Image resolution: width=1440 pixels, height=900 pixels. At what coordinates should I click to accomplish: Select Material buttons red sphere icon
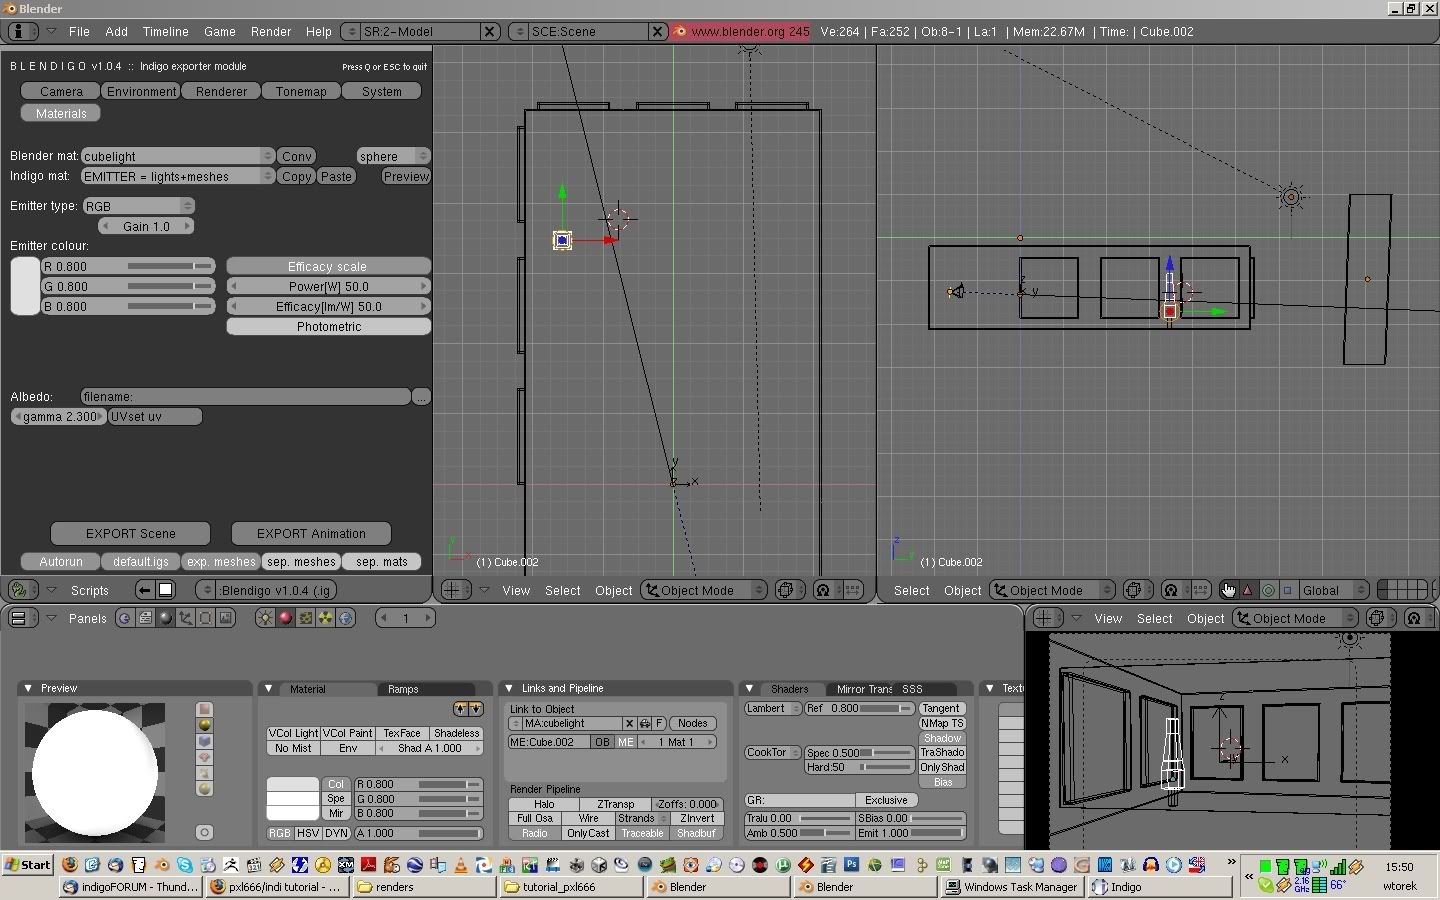coord(285,618)
